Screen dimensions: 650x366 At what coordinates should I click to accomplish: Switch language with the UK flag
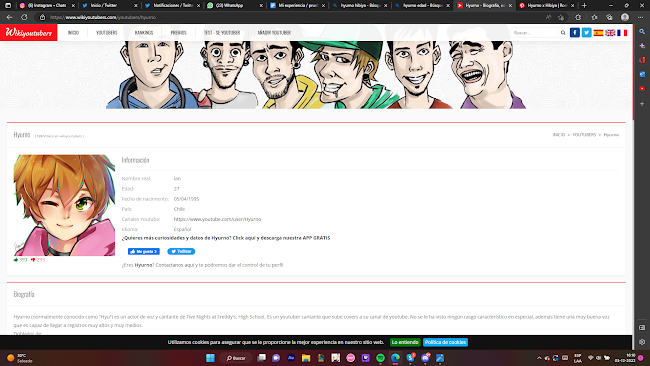pos(610,33)
